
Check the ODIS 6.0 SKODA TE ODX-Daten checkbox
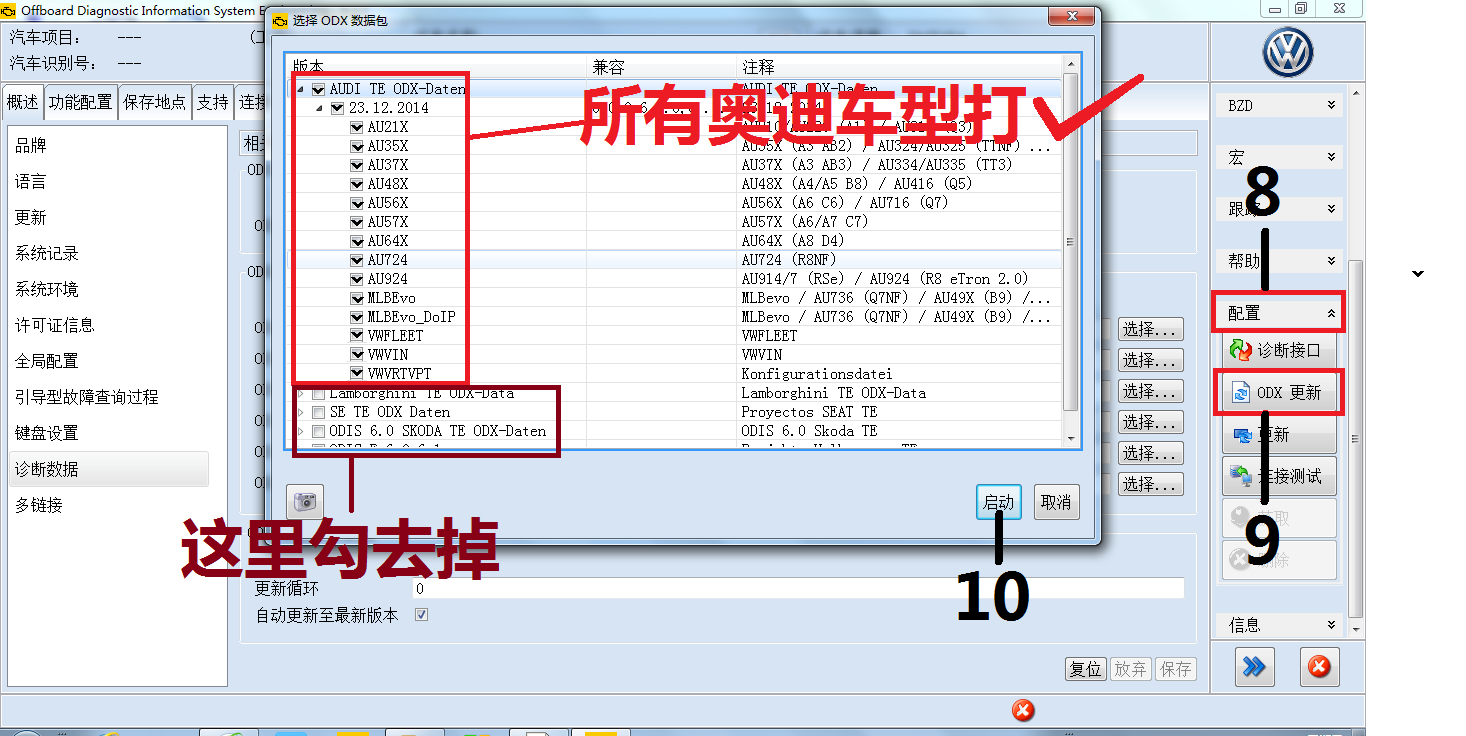tap(318, 431)
